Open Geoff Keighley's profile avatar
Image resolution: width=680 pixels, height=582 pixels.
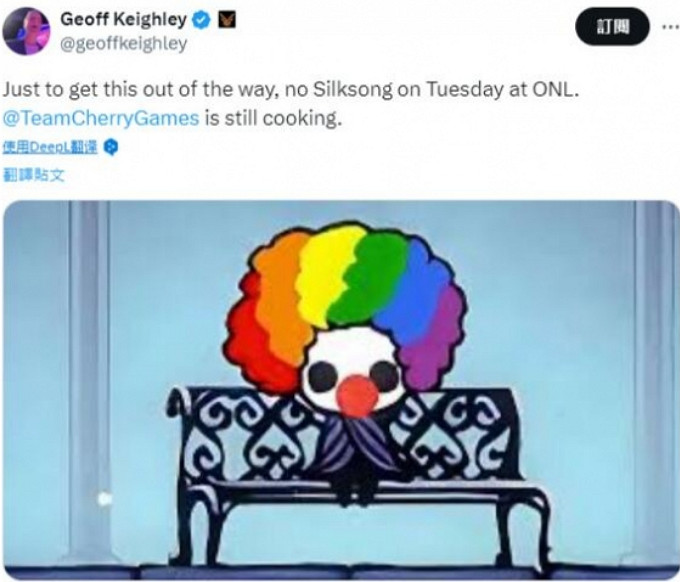click(x=26, y=31)
